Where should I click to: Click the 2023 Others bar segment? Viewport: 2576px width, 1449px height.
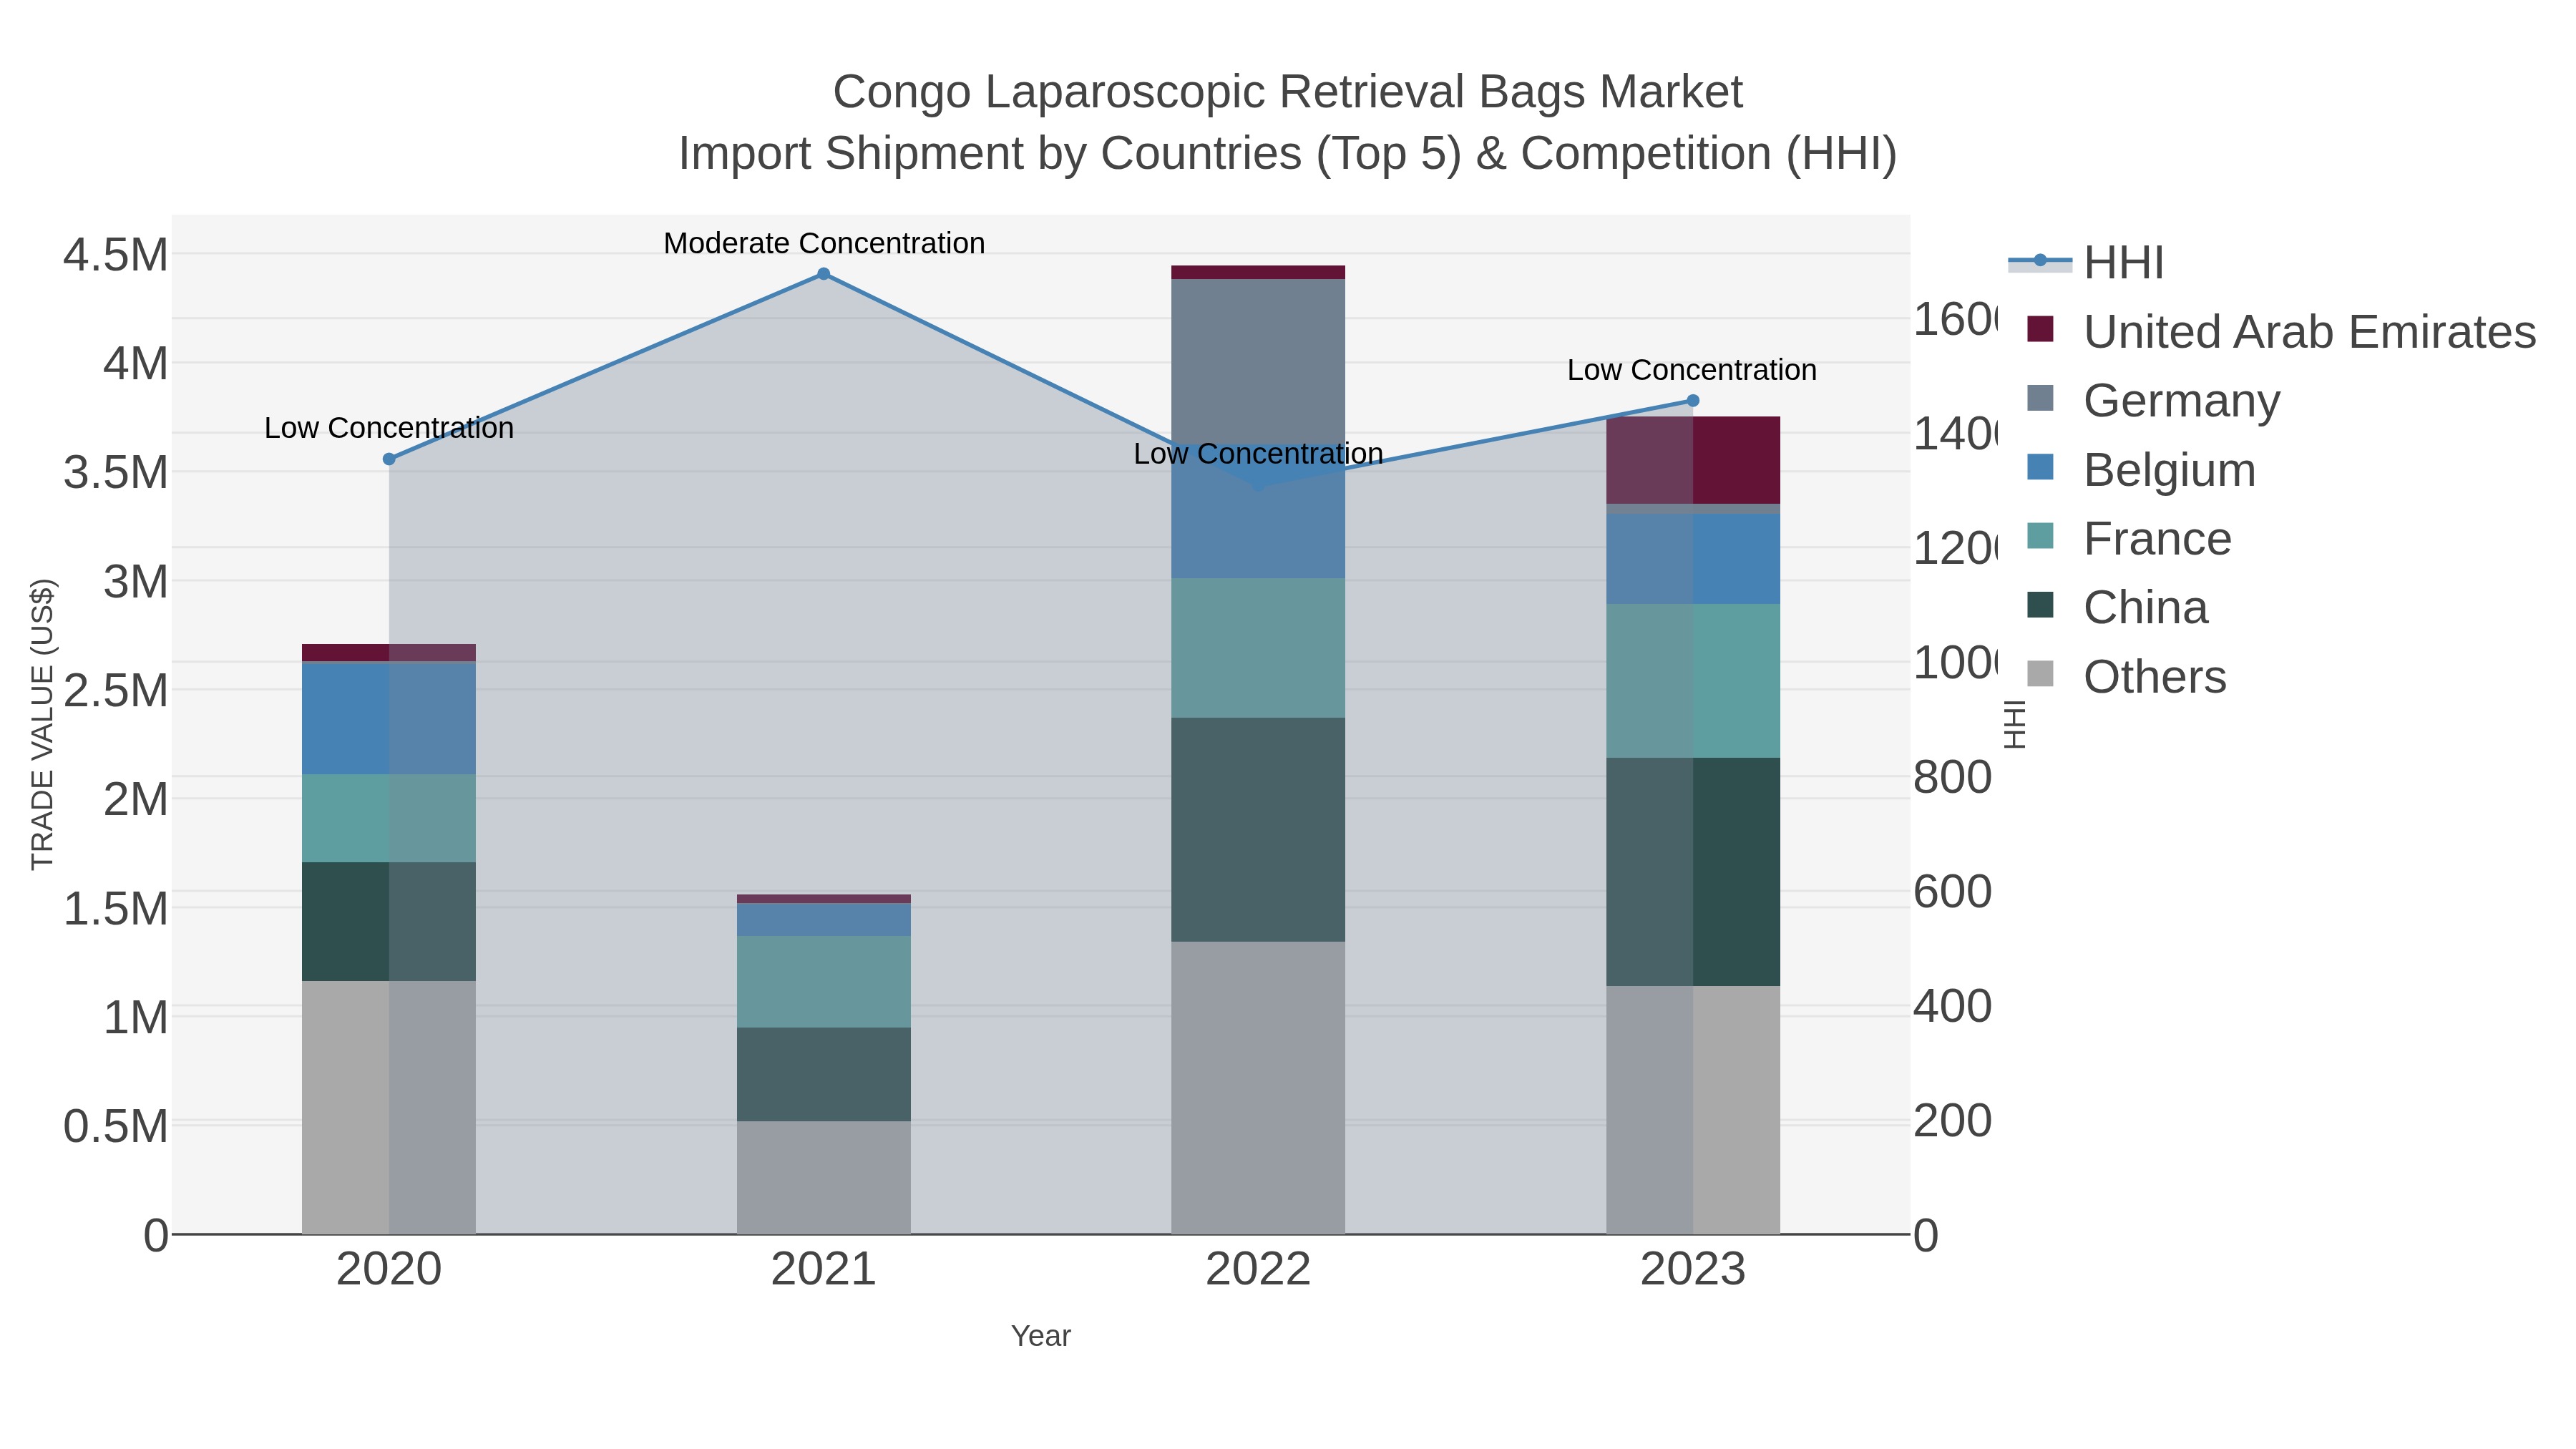tap(1692, 1110)
